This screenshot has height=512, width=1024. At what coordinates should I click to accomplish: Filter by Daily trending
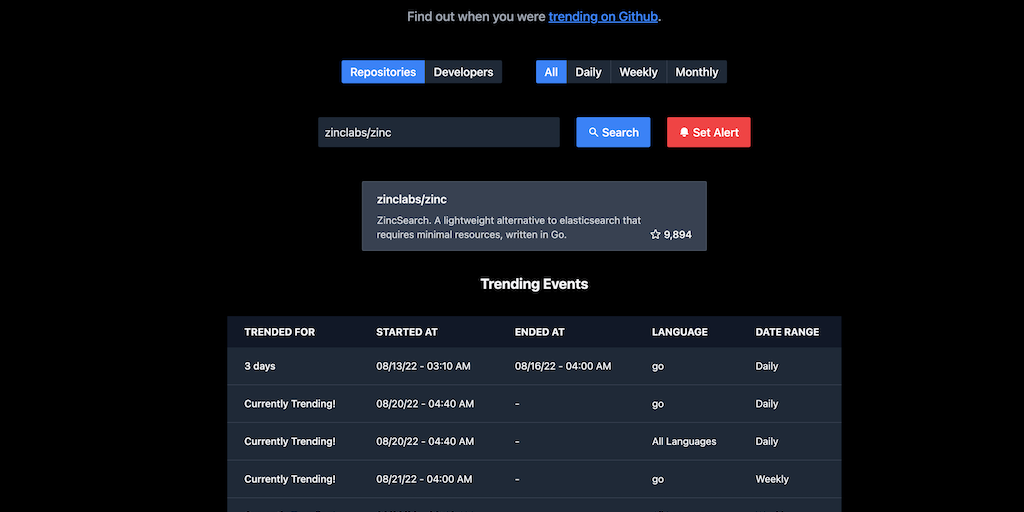588,72
